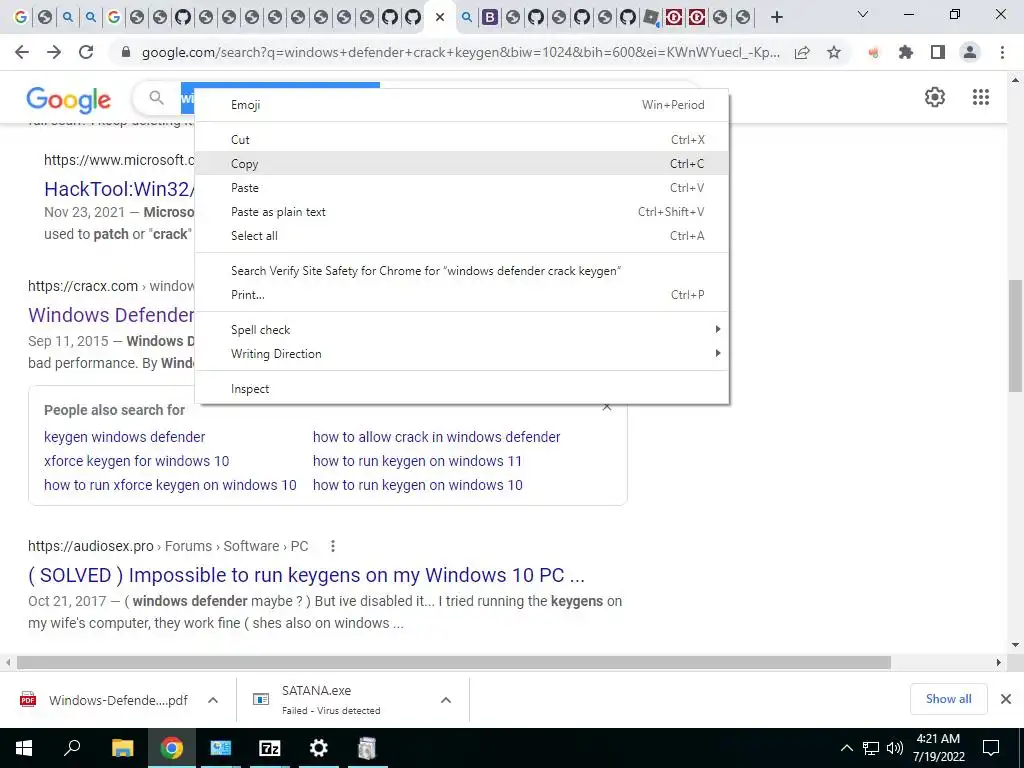Open a new tab with the plus button
Screen dimensions: 1024x768
(776, 17)
